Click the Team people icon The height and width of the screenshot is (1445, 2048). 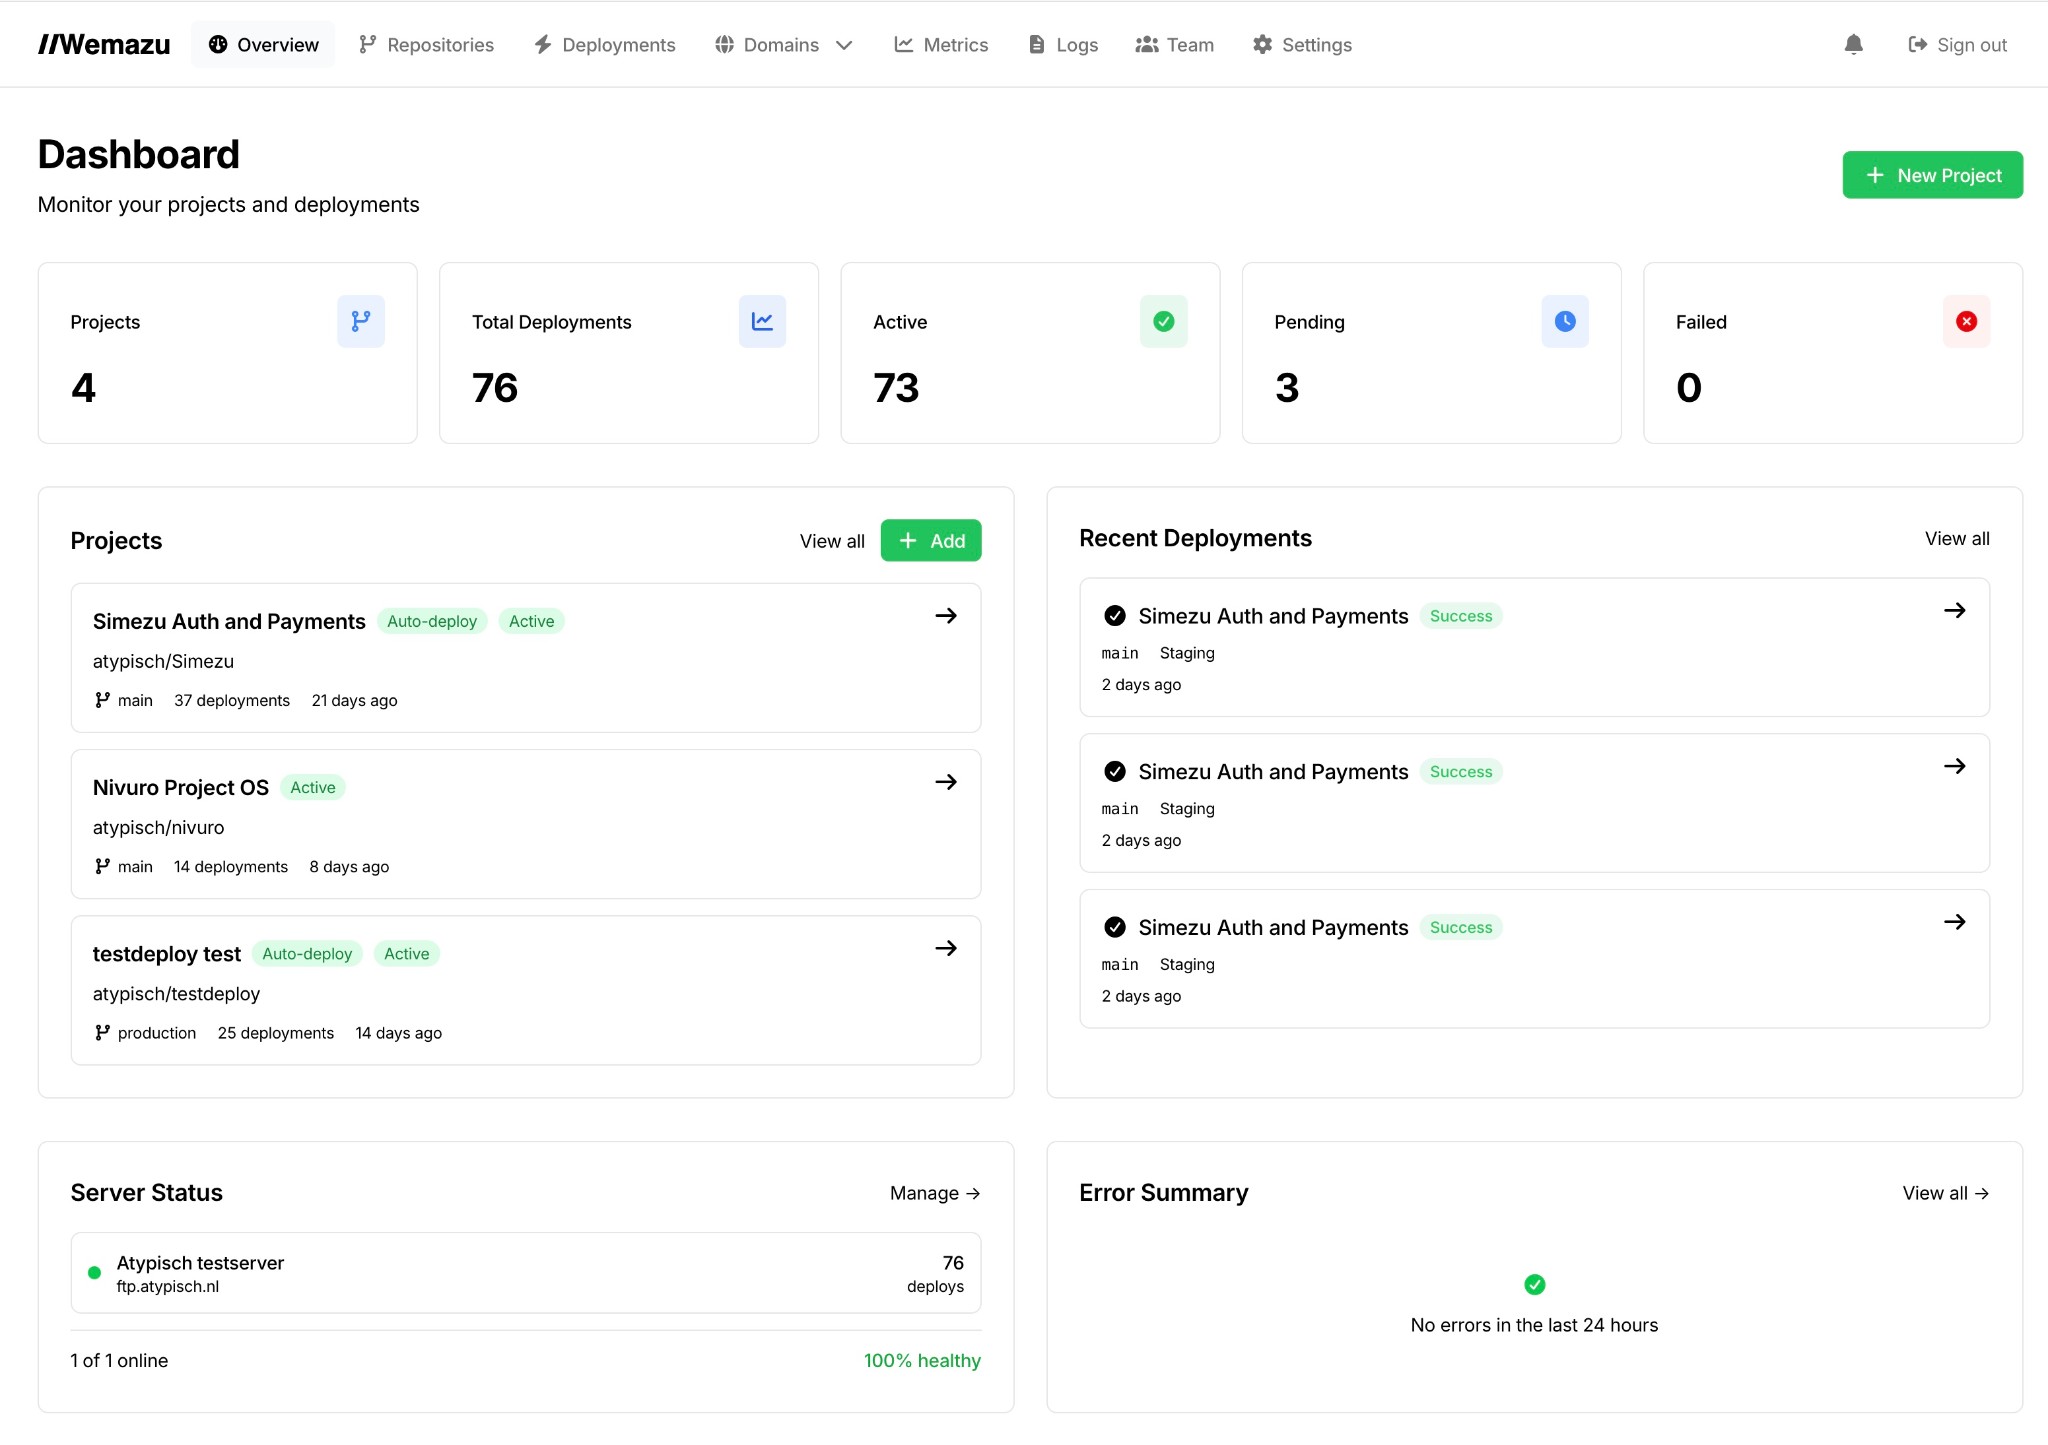click(1146, 44)
